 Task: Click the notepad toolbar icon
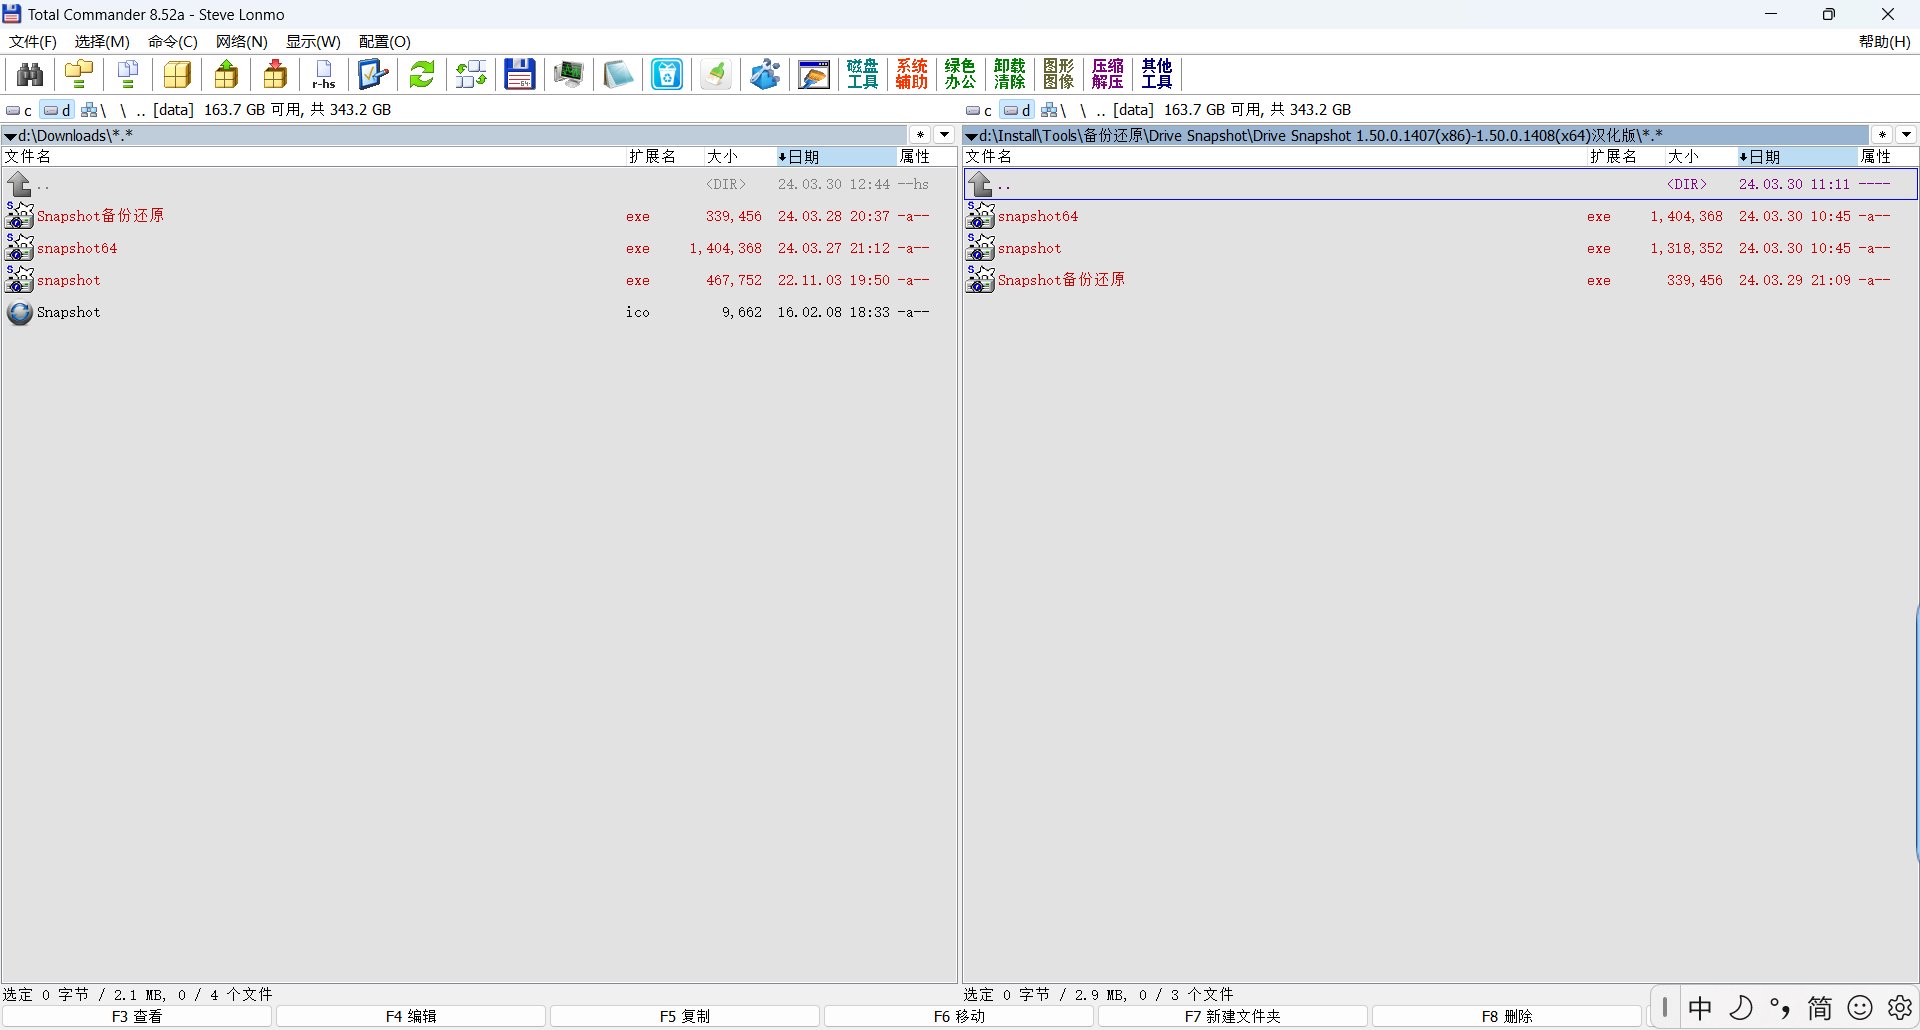click(618, 75)
